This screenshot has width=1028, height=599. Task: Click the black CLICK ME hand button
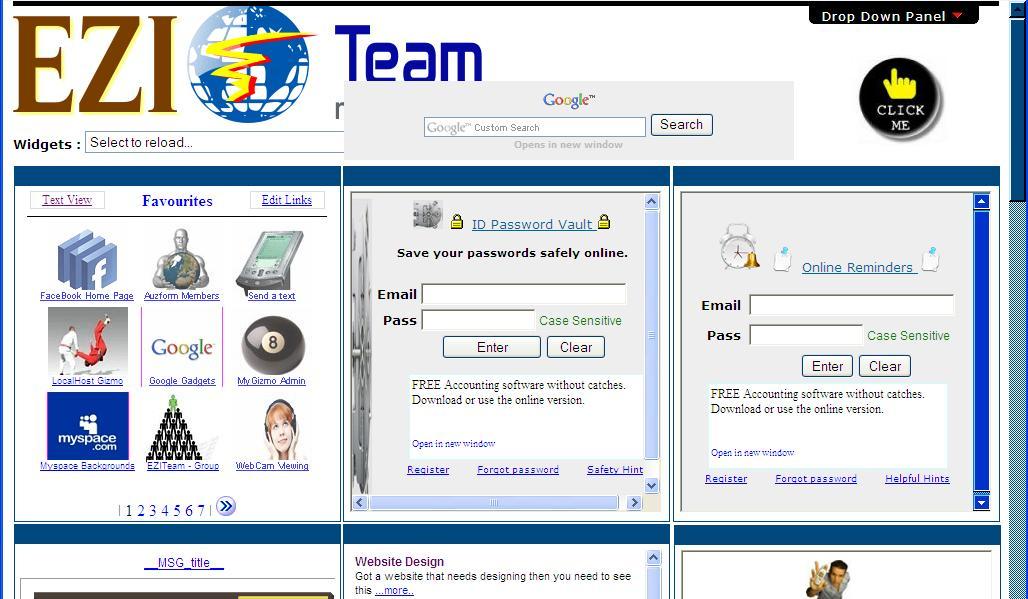[900, 100]
